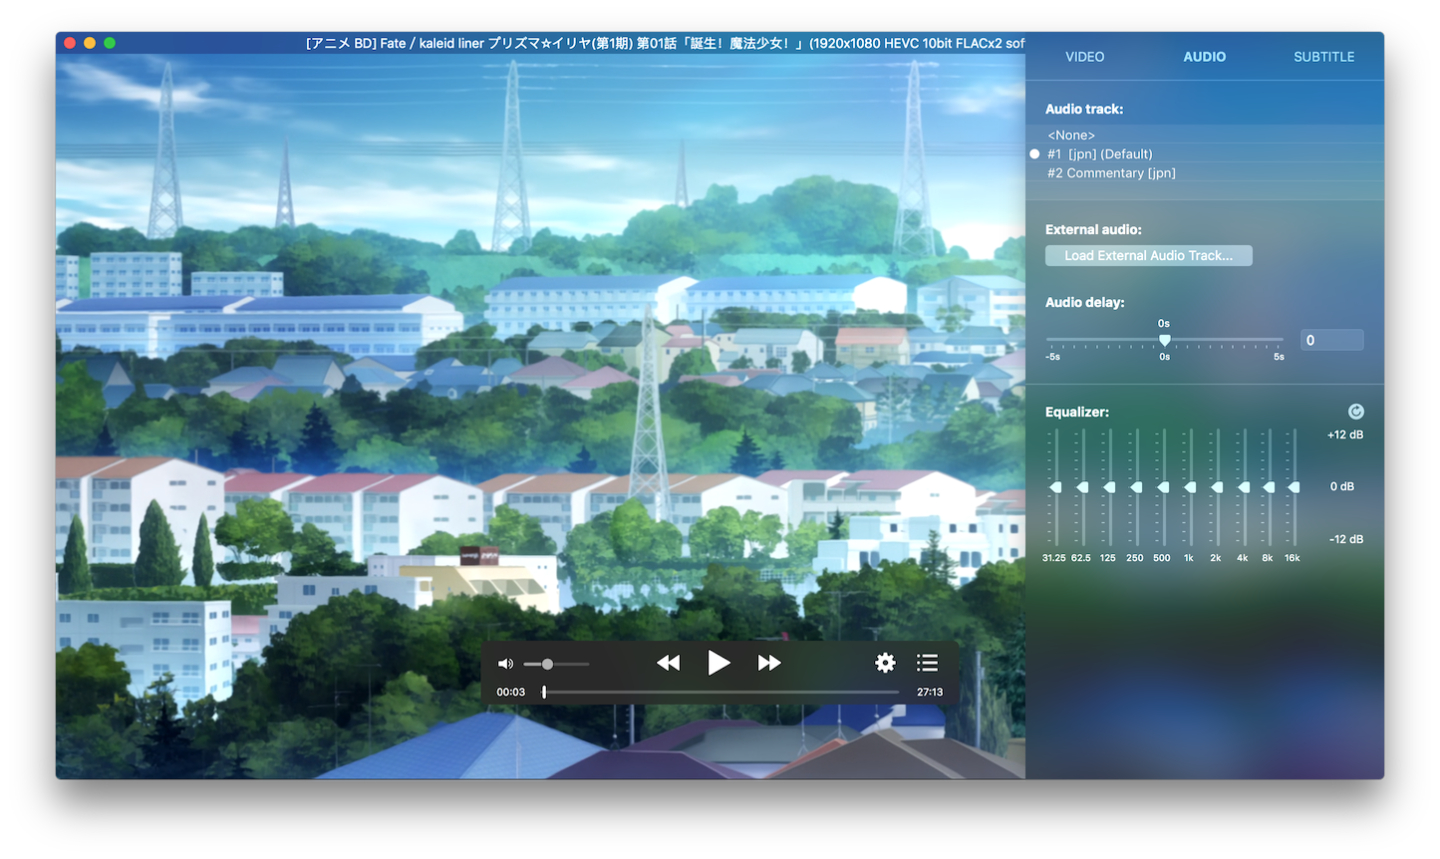This screenshot has height=859, width=1440.
Task: Click the audio delay slider handle
Action: pyautogui.click(x=1164, y=340)
